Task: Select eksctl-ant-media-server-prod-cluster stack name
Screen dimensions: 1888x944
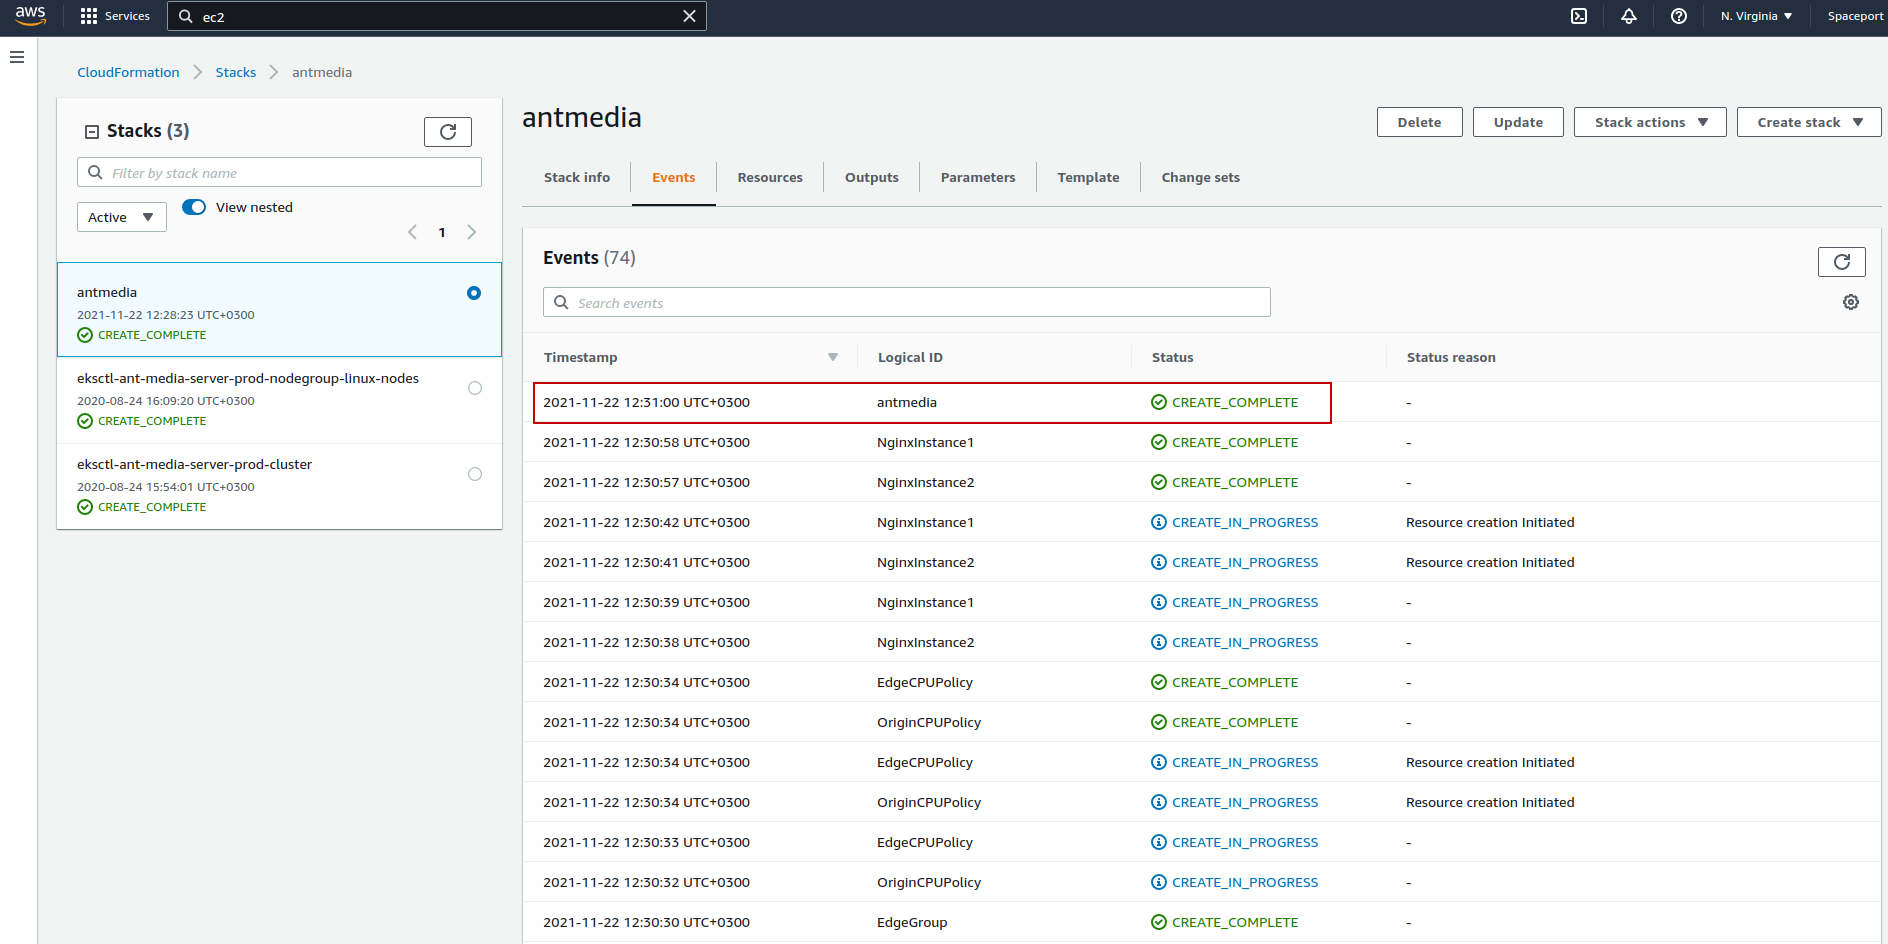Action: (194, 464)
